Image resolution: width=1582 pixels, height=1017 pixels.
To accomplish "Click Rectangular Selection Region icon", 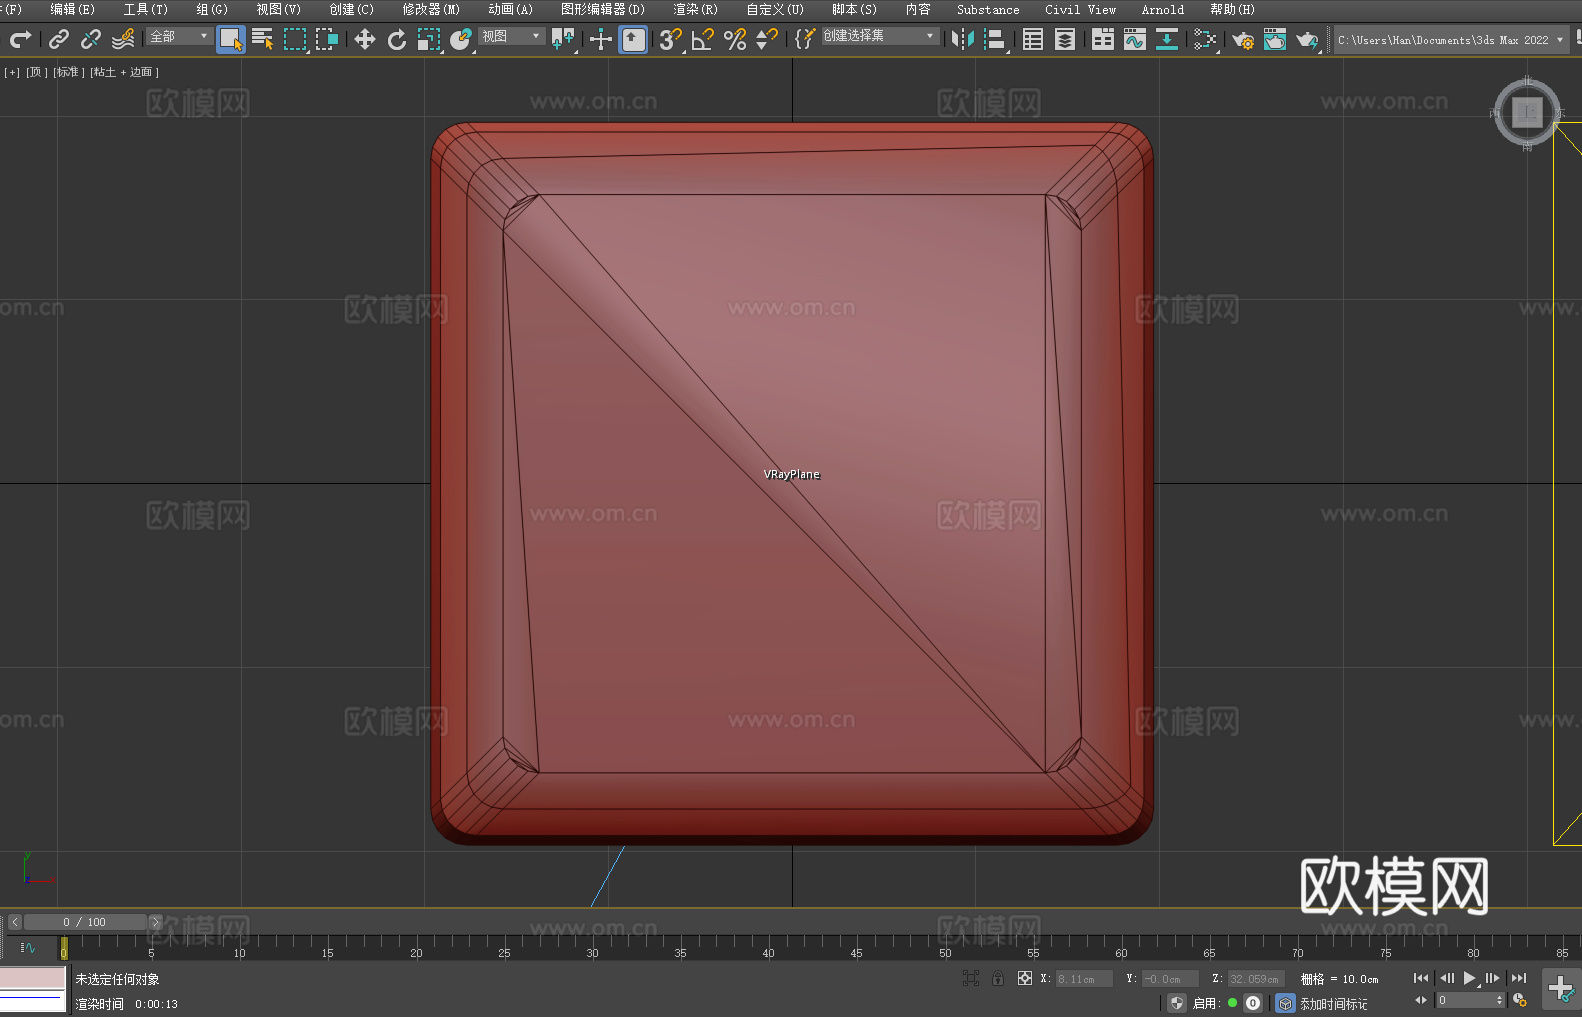I will [x=295, y=39].
